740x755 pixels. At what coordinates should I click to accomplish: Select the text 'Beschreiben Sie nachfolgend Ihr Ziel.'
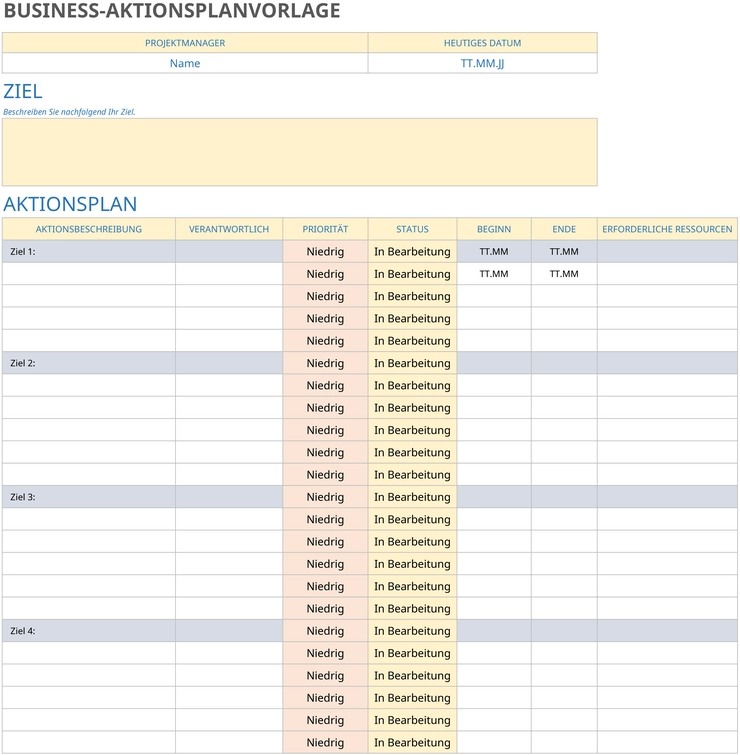(x=69, y=112)
